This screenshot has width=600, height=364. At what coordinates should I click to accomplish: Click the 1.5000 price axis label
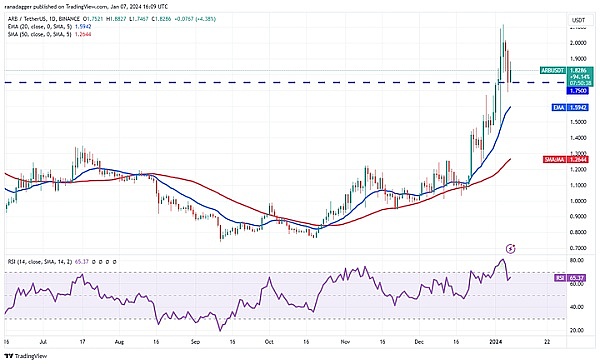[578, 122]
